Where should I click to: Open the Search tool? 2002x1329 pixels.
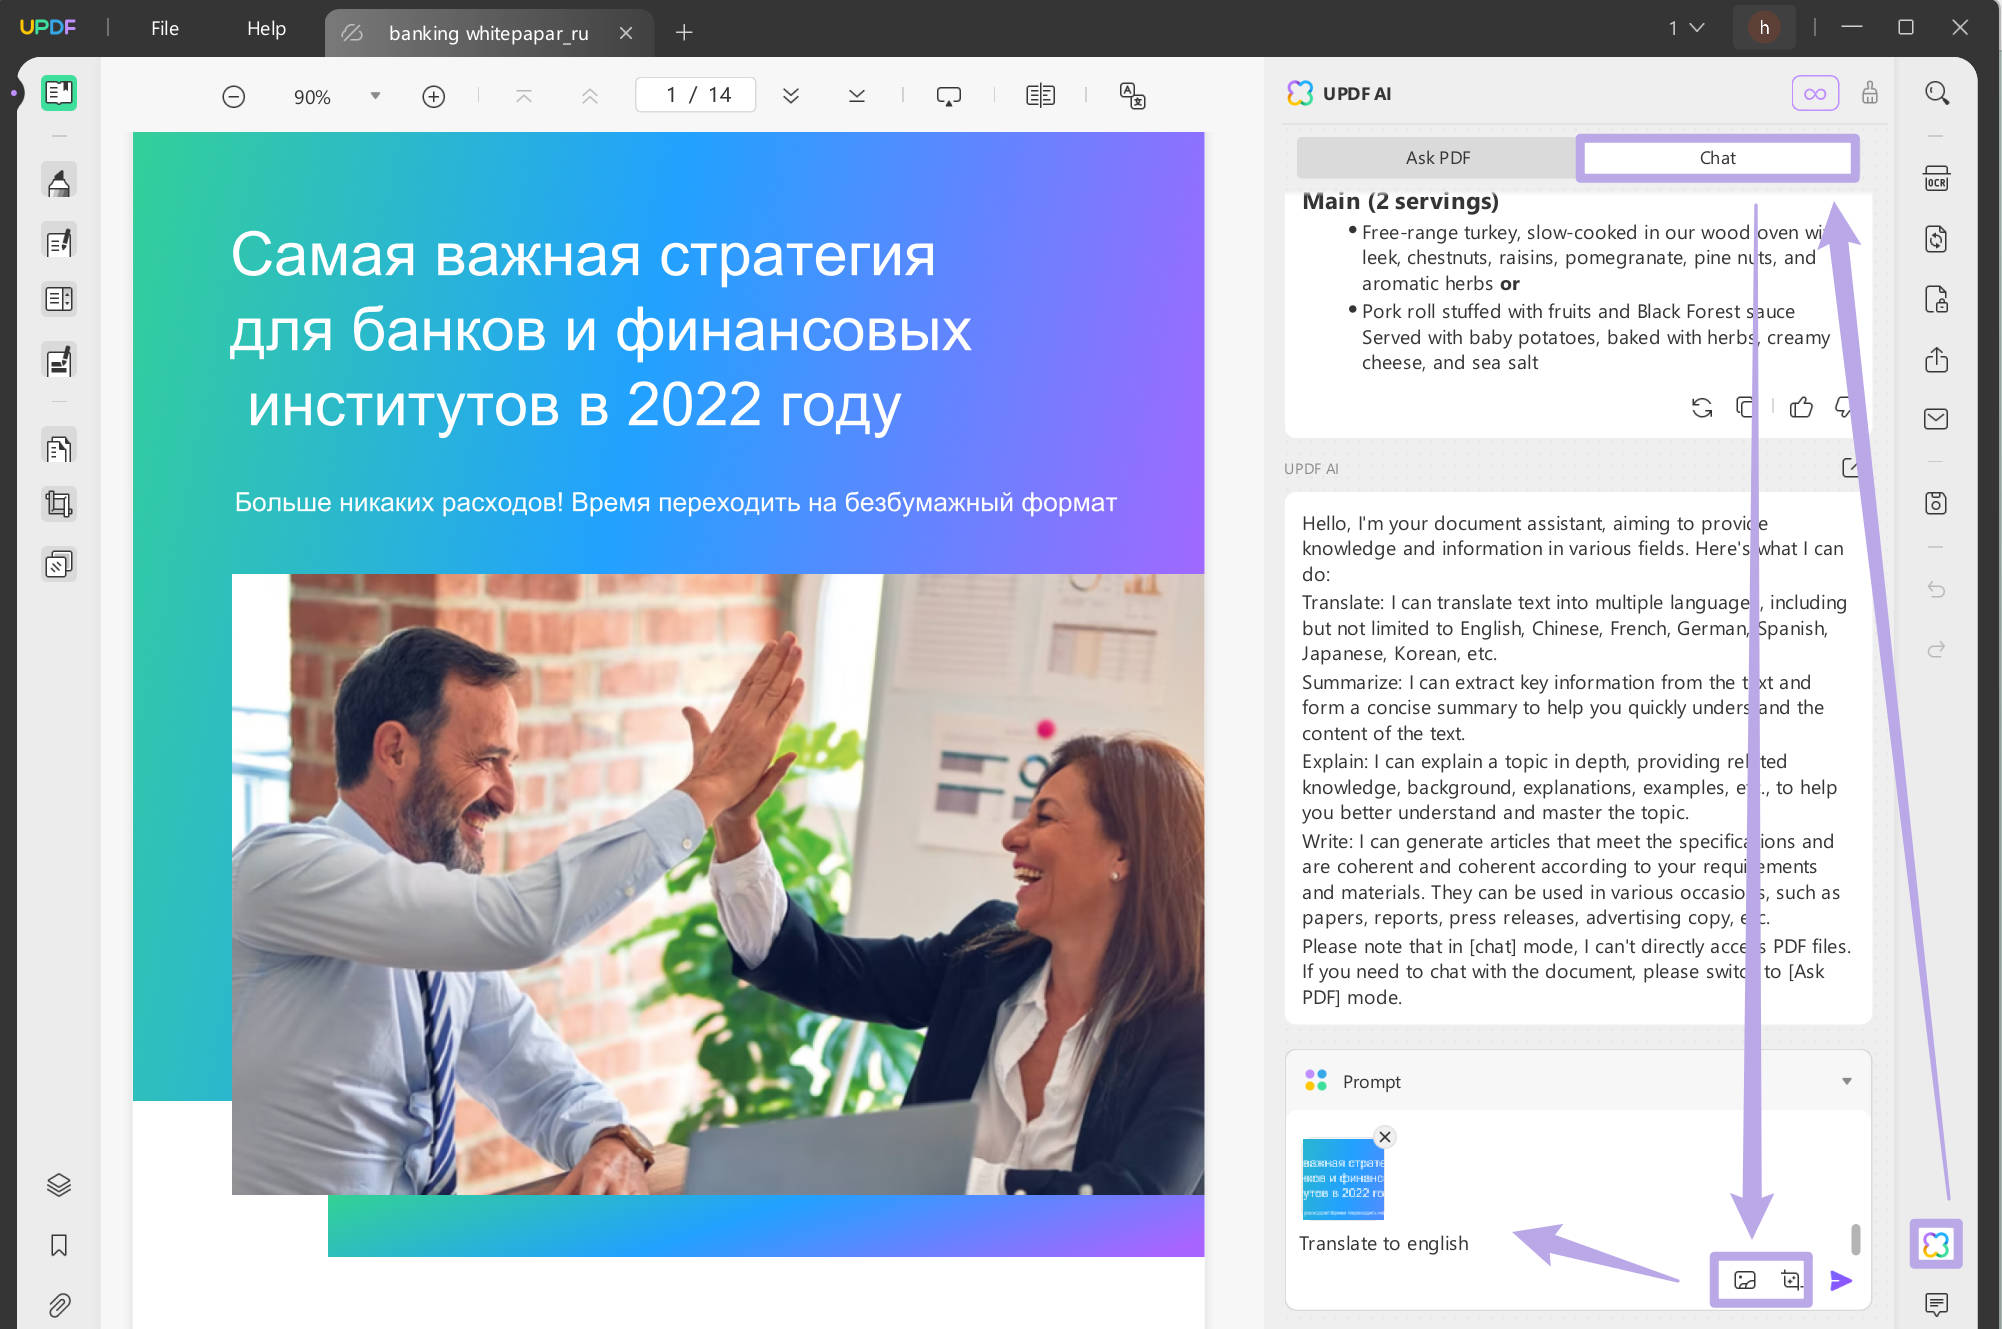tap(1937, 93)
